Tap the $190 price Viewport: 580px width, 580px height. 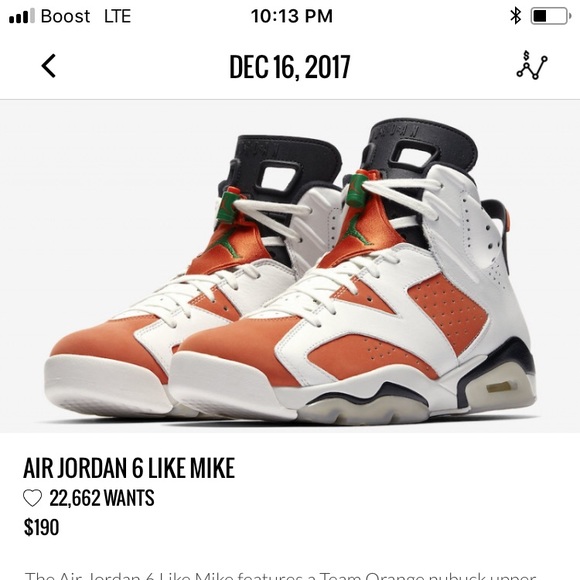[41, 527]
